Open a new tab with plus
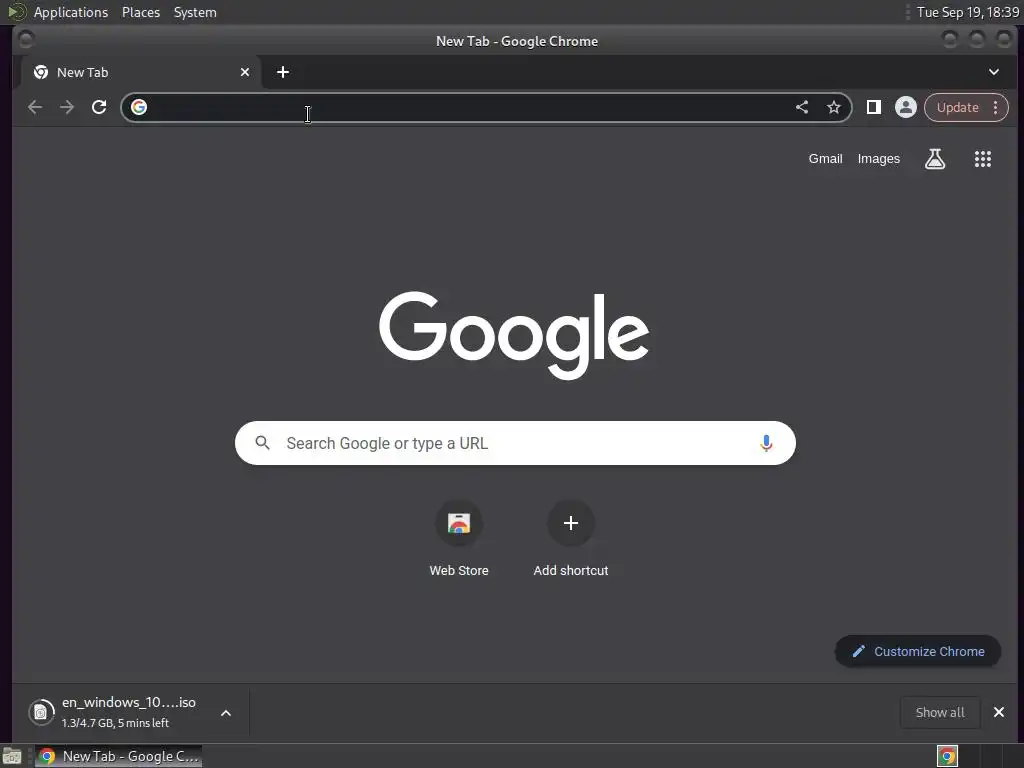Screen dimensions: 1024x768 click(283, 72)
